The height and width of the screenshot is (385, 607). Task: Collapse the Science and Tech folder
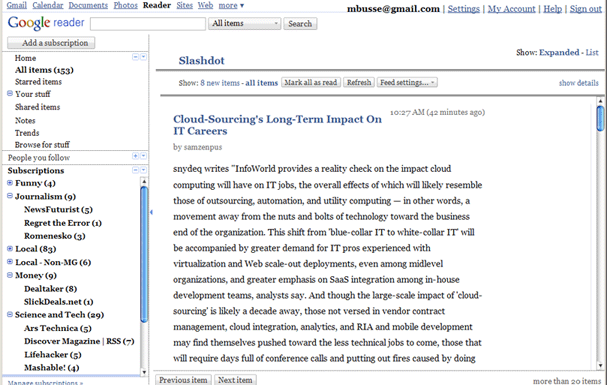click(x=10, y=314)
